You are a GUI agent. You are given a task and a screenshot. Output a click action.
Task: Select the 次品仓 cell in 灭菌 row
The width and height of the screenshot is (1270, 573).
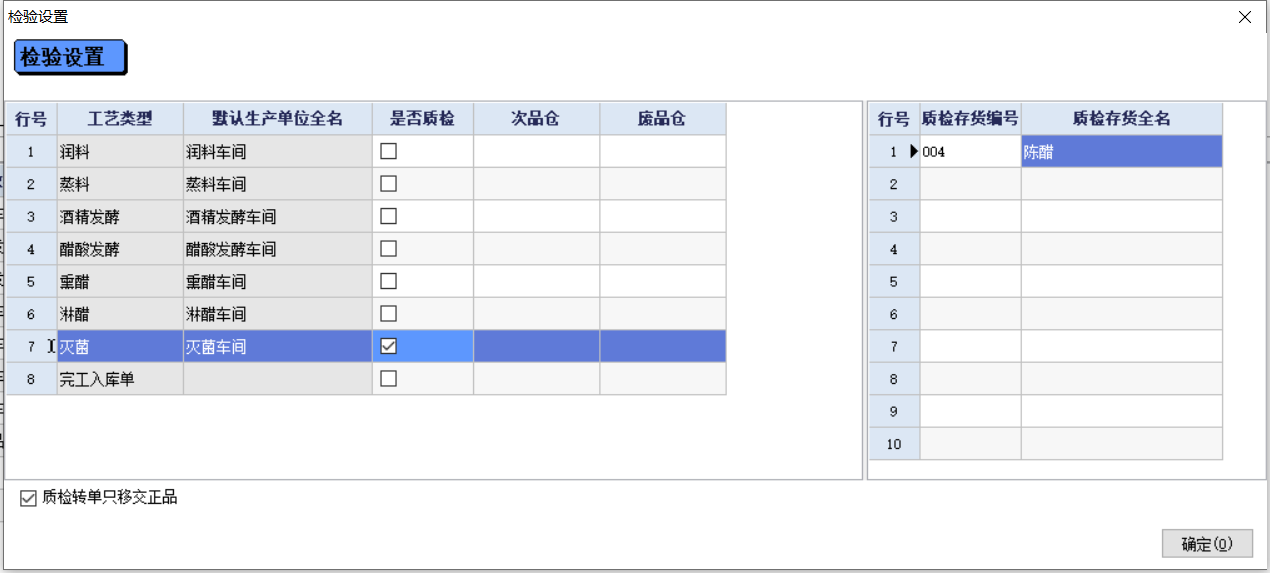pos(536,346)
